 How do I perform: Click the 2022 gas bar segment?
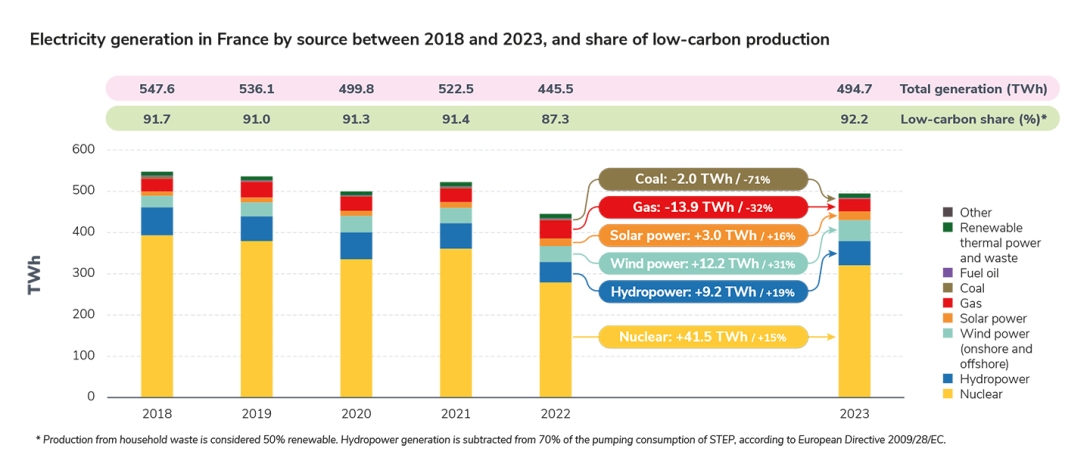[x=555, y=229]
